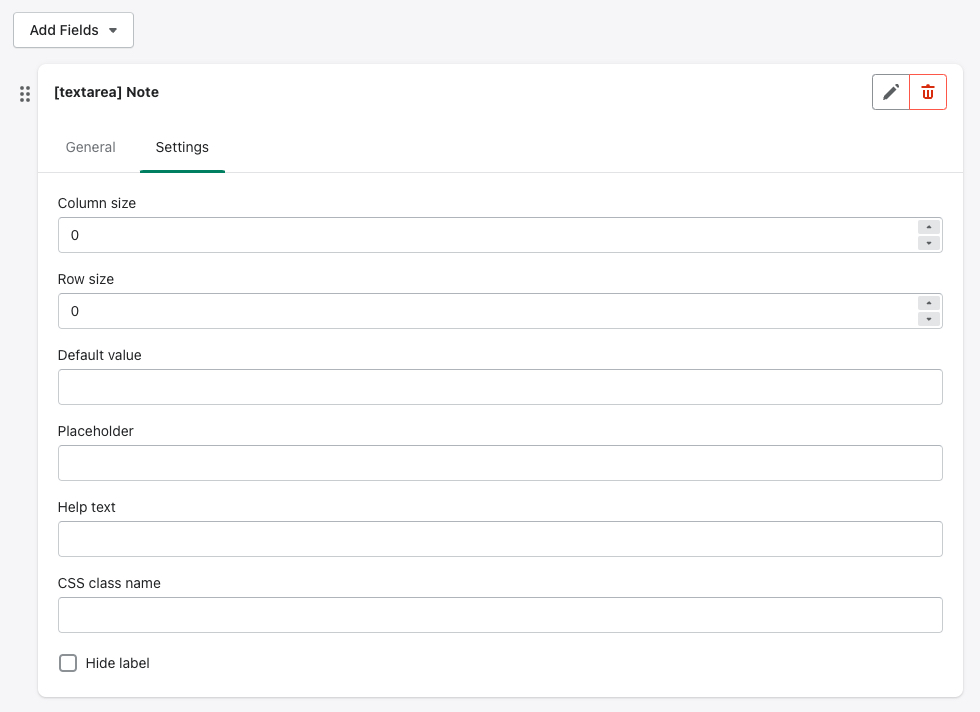
Task: Click the caret arrow on Add Fields
Action: click(113, 31)
